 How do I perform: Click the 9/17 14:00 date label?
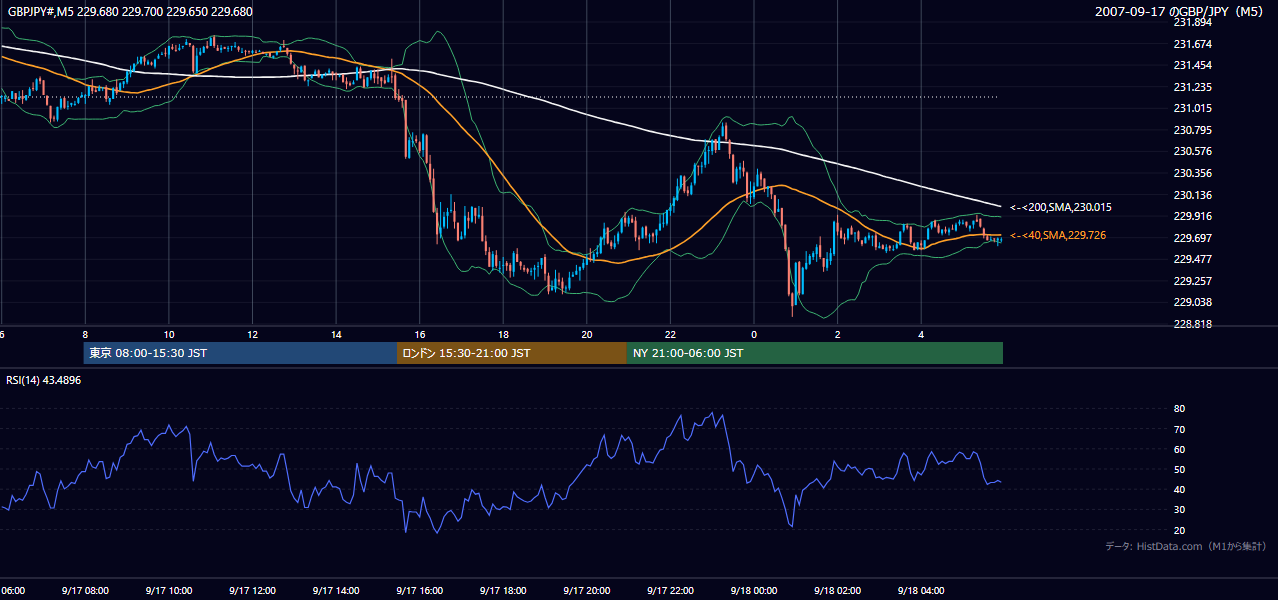[x=335, y=590]
